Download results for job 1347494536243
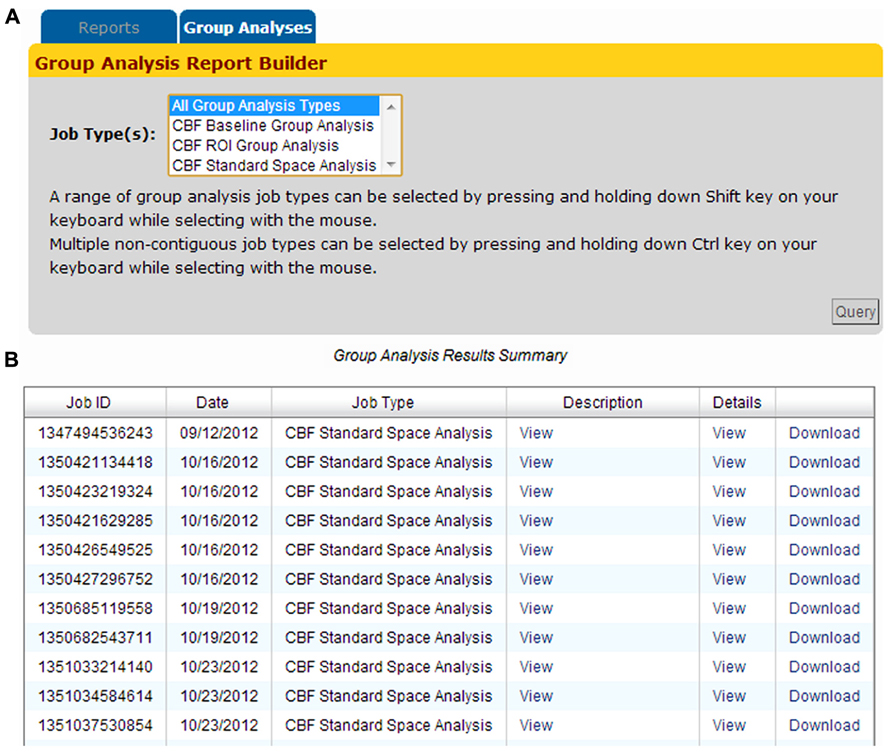 coord(824,433)
